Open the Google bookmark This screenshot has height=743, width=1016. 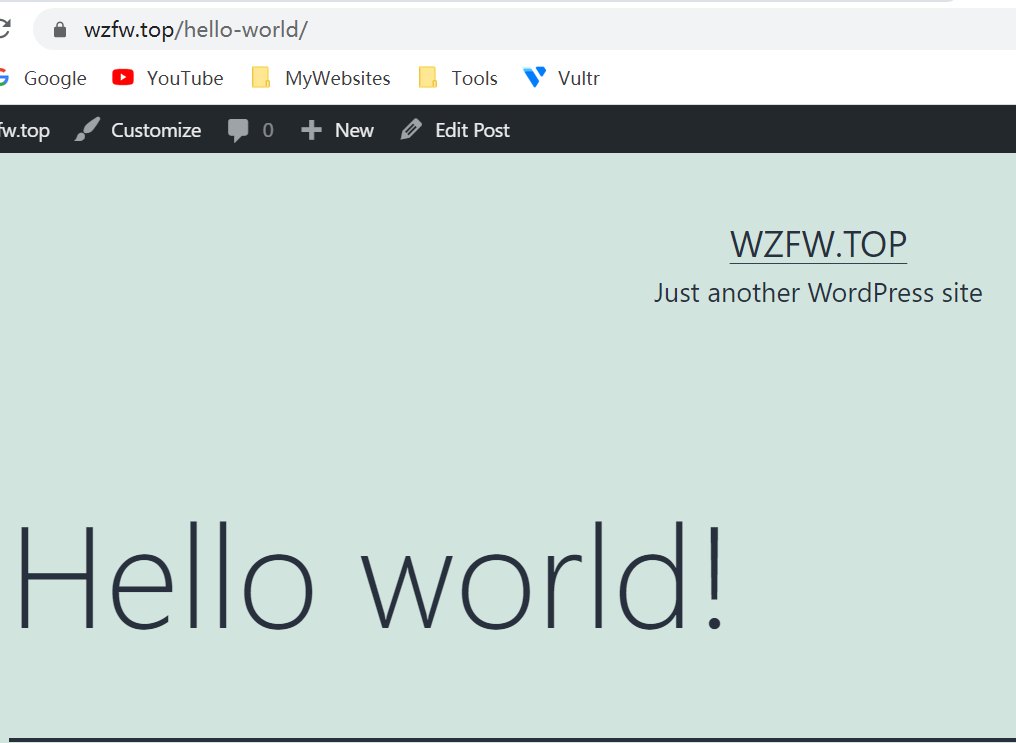tap(55, 78)
